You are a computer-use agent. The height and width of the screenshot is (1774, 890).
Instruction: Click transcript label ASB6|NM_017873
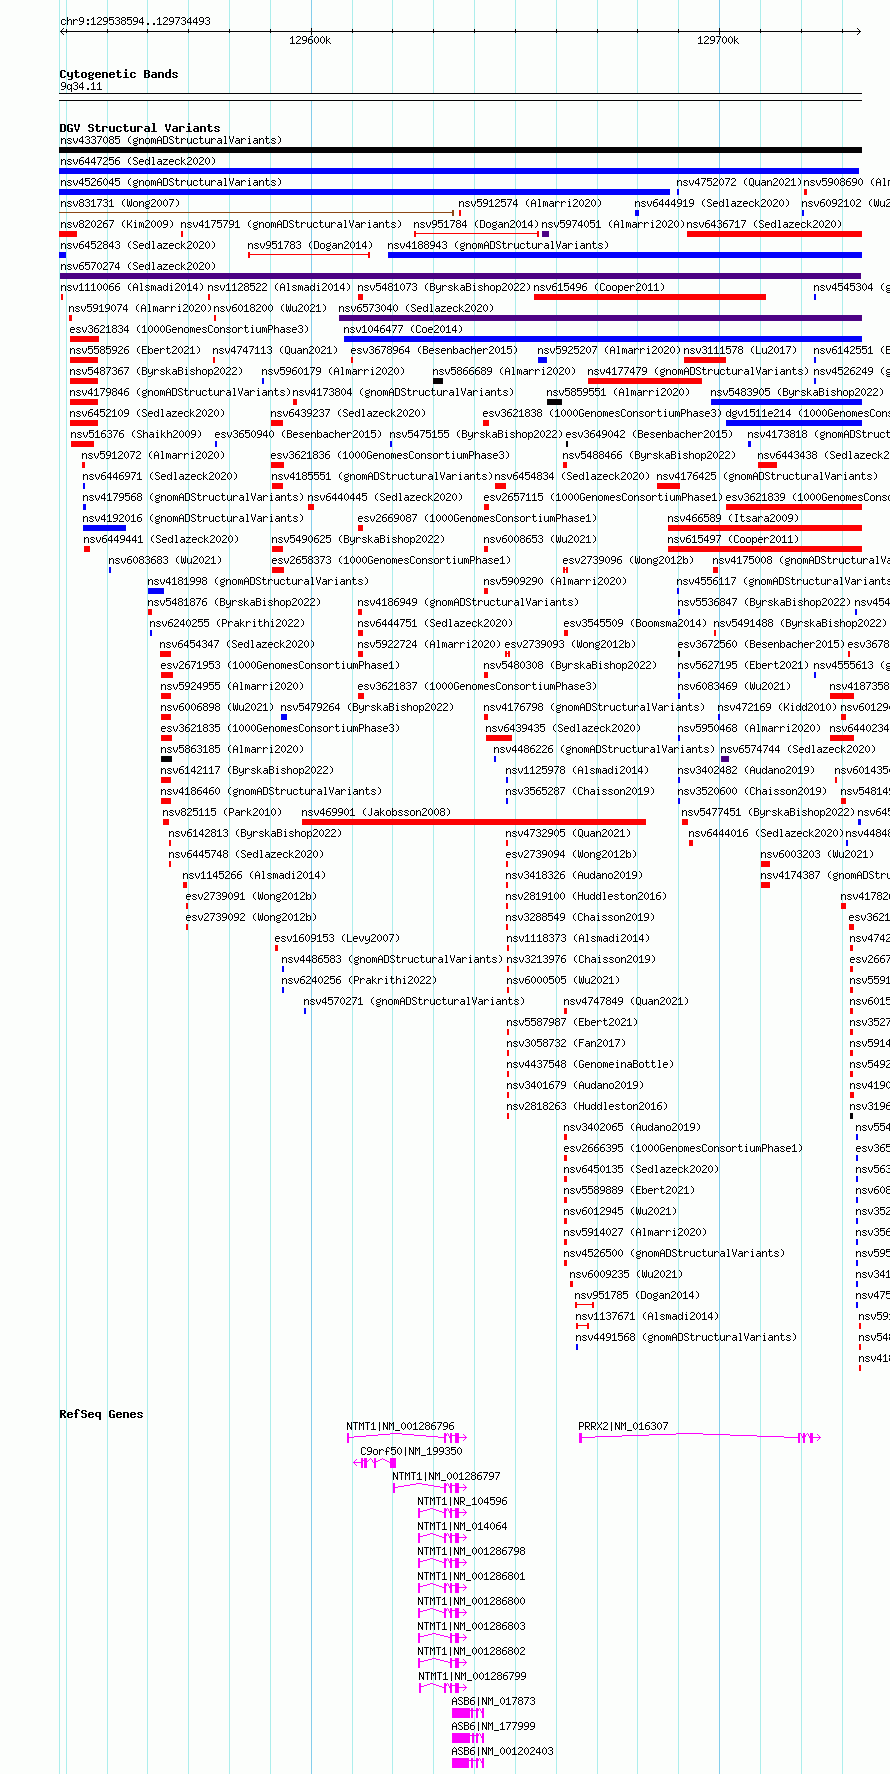(494, 1701)
